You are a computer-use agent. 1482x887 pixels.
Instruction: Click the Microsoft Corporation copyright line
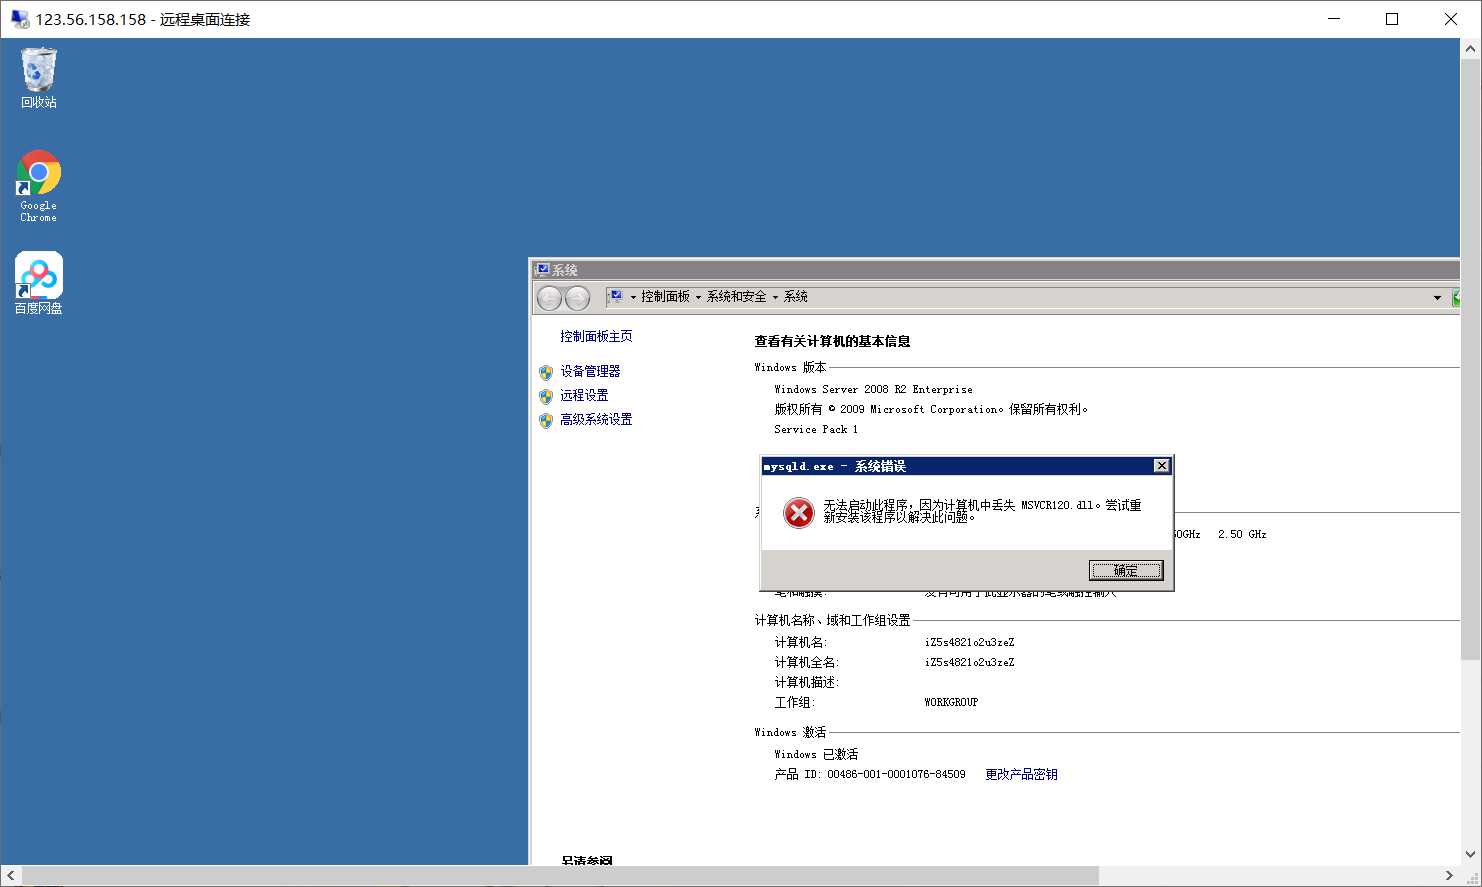[931, 409]
